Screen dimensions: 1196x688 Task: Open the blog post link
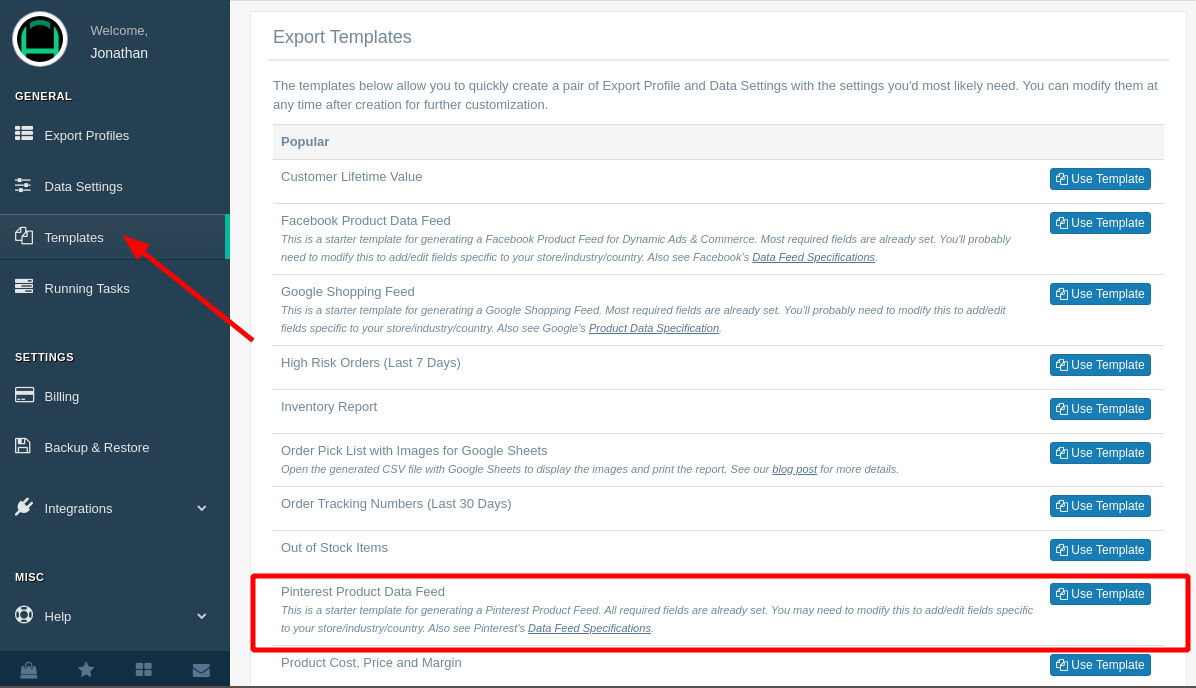coord(794,469)
